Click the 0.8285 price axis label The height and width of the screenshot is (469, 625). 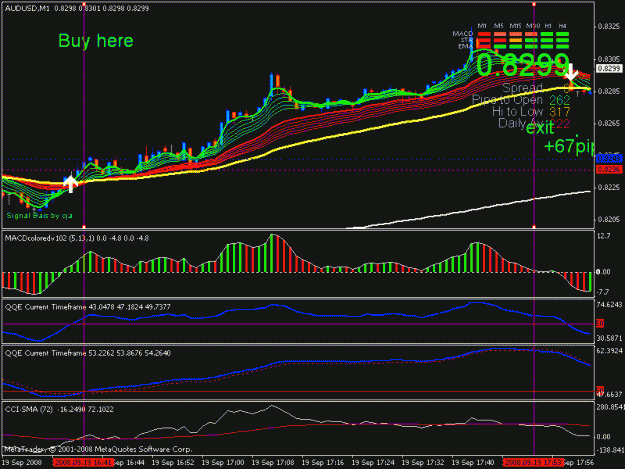tap(609, 91)
